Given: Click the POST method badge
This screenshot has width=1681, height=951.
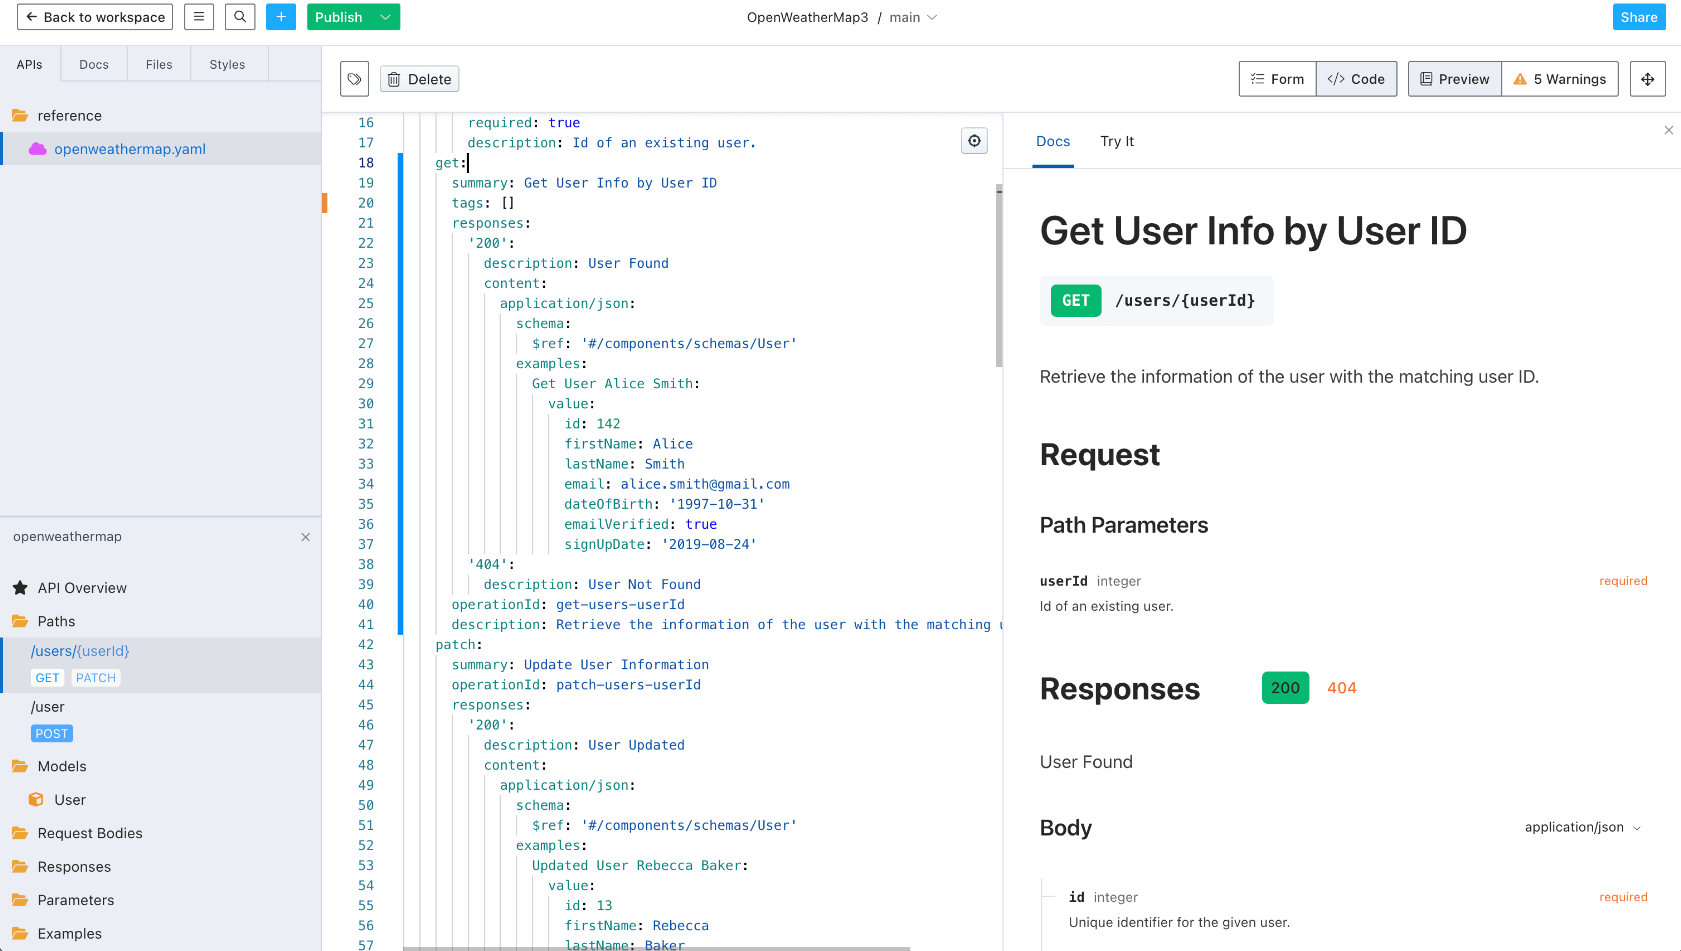Looking at the screenshot, I should pyautogui.click(x=52, y=734).
